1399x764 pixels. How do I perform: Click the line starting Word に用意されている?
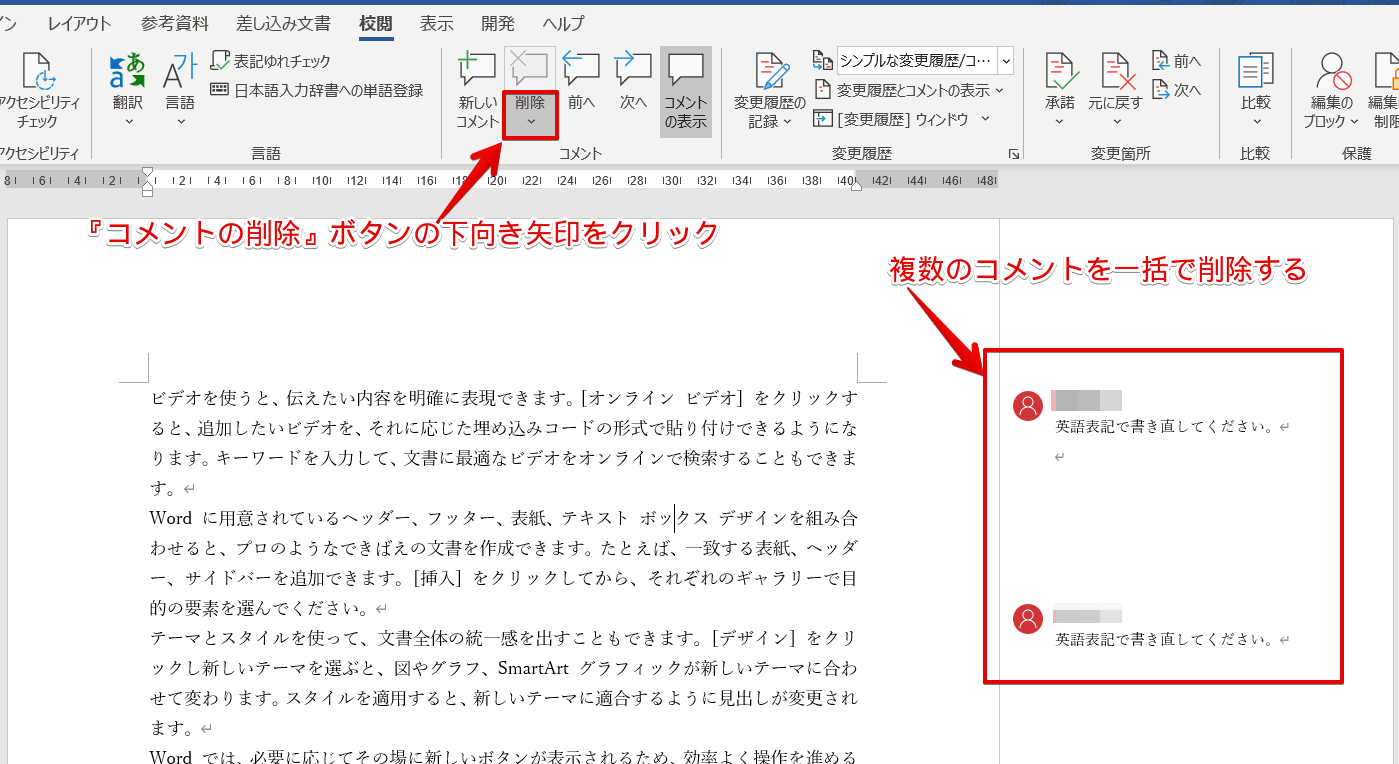(504, 518)
